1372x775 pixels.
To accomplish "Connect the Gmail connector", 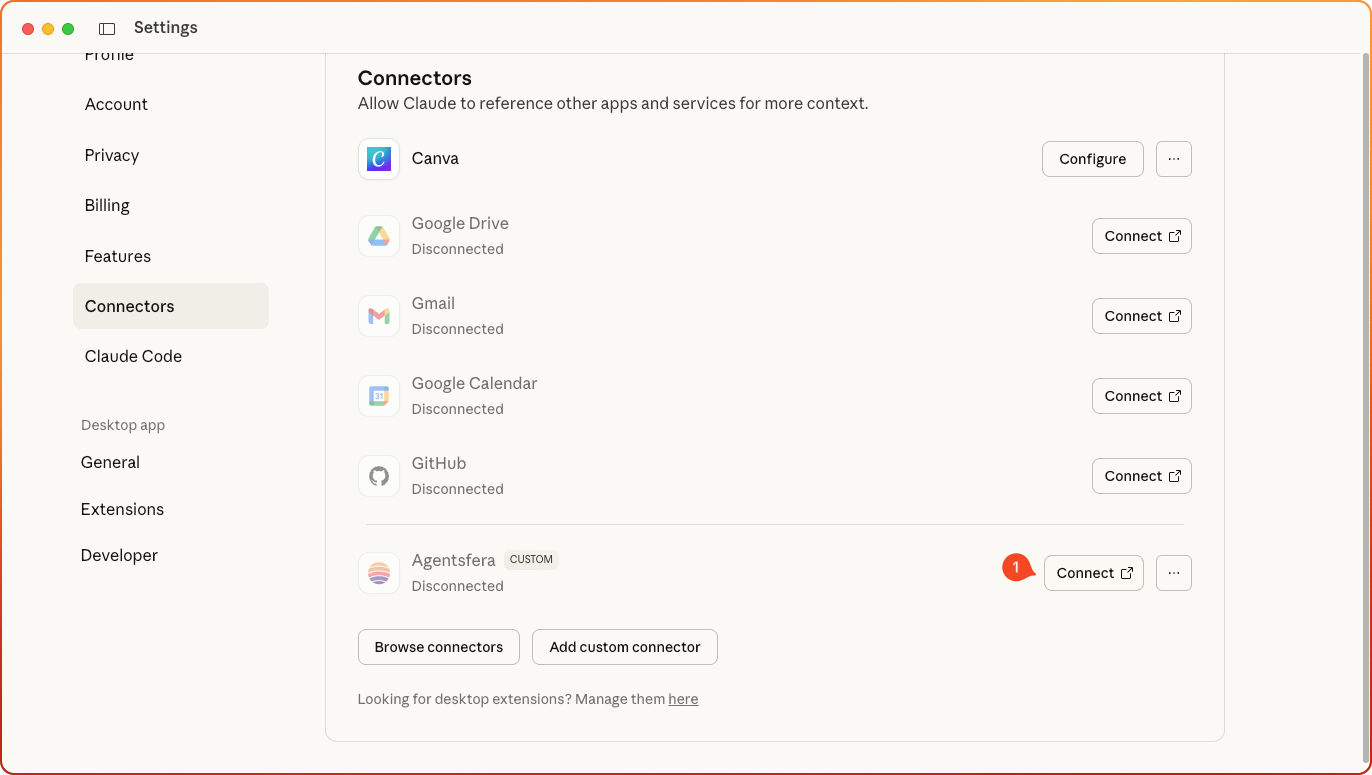I will click(x=1141, y=316).
